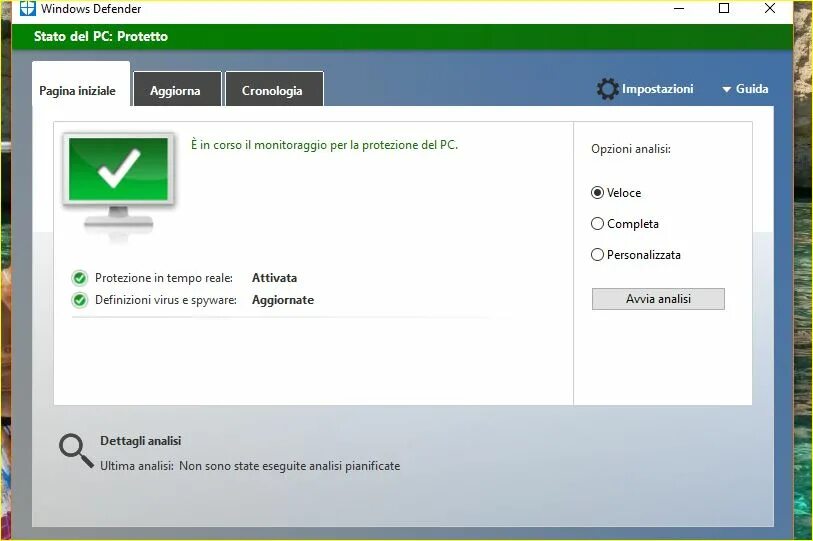
Task: Click the Impostazioni gear icon
Action: click(x=607, y=89)
